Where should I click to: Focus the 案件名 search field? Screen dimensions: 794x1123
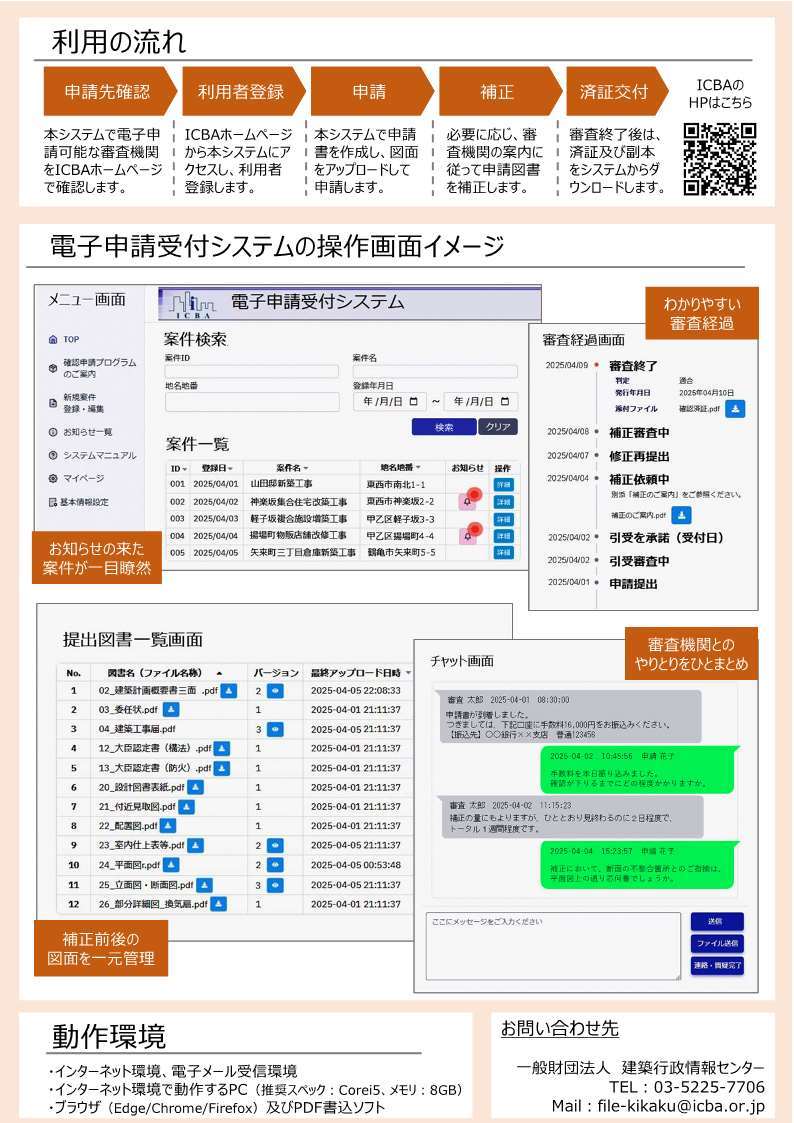435,371
